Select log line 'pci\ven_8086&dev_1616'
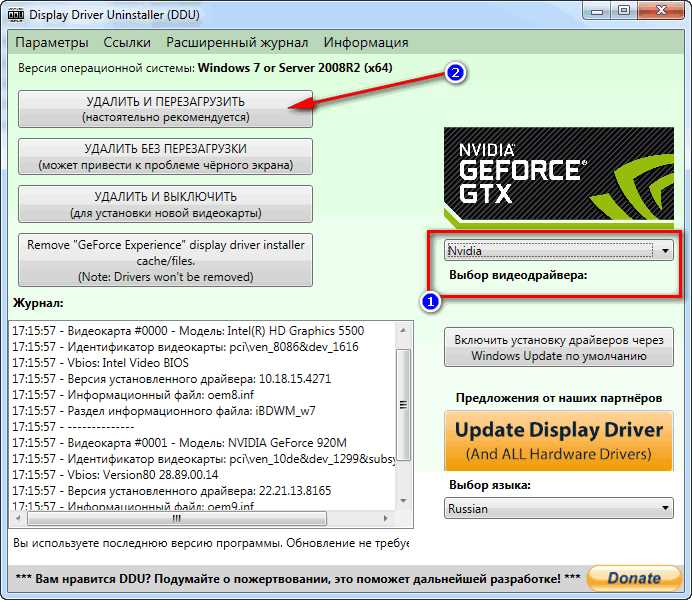 185,347
